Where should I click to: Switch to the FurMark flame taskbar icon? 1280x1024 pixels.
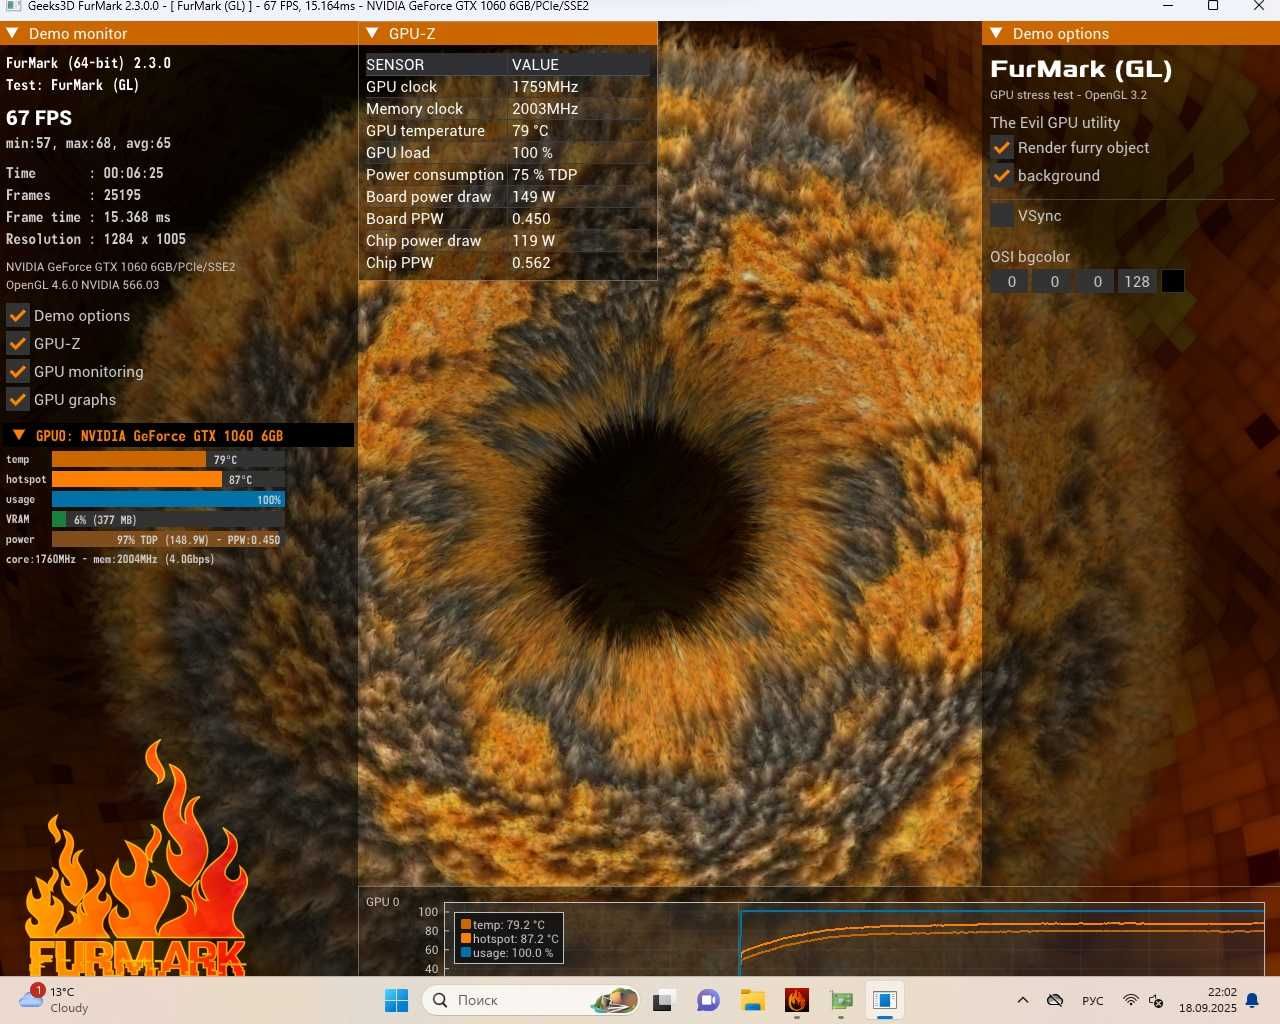coord(797,1000)
